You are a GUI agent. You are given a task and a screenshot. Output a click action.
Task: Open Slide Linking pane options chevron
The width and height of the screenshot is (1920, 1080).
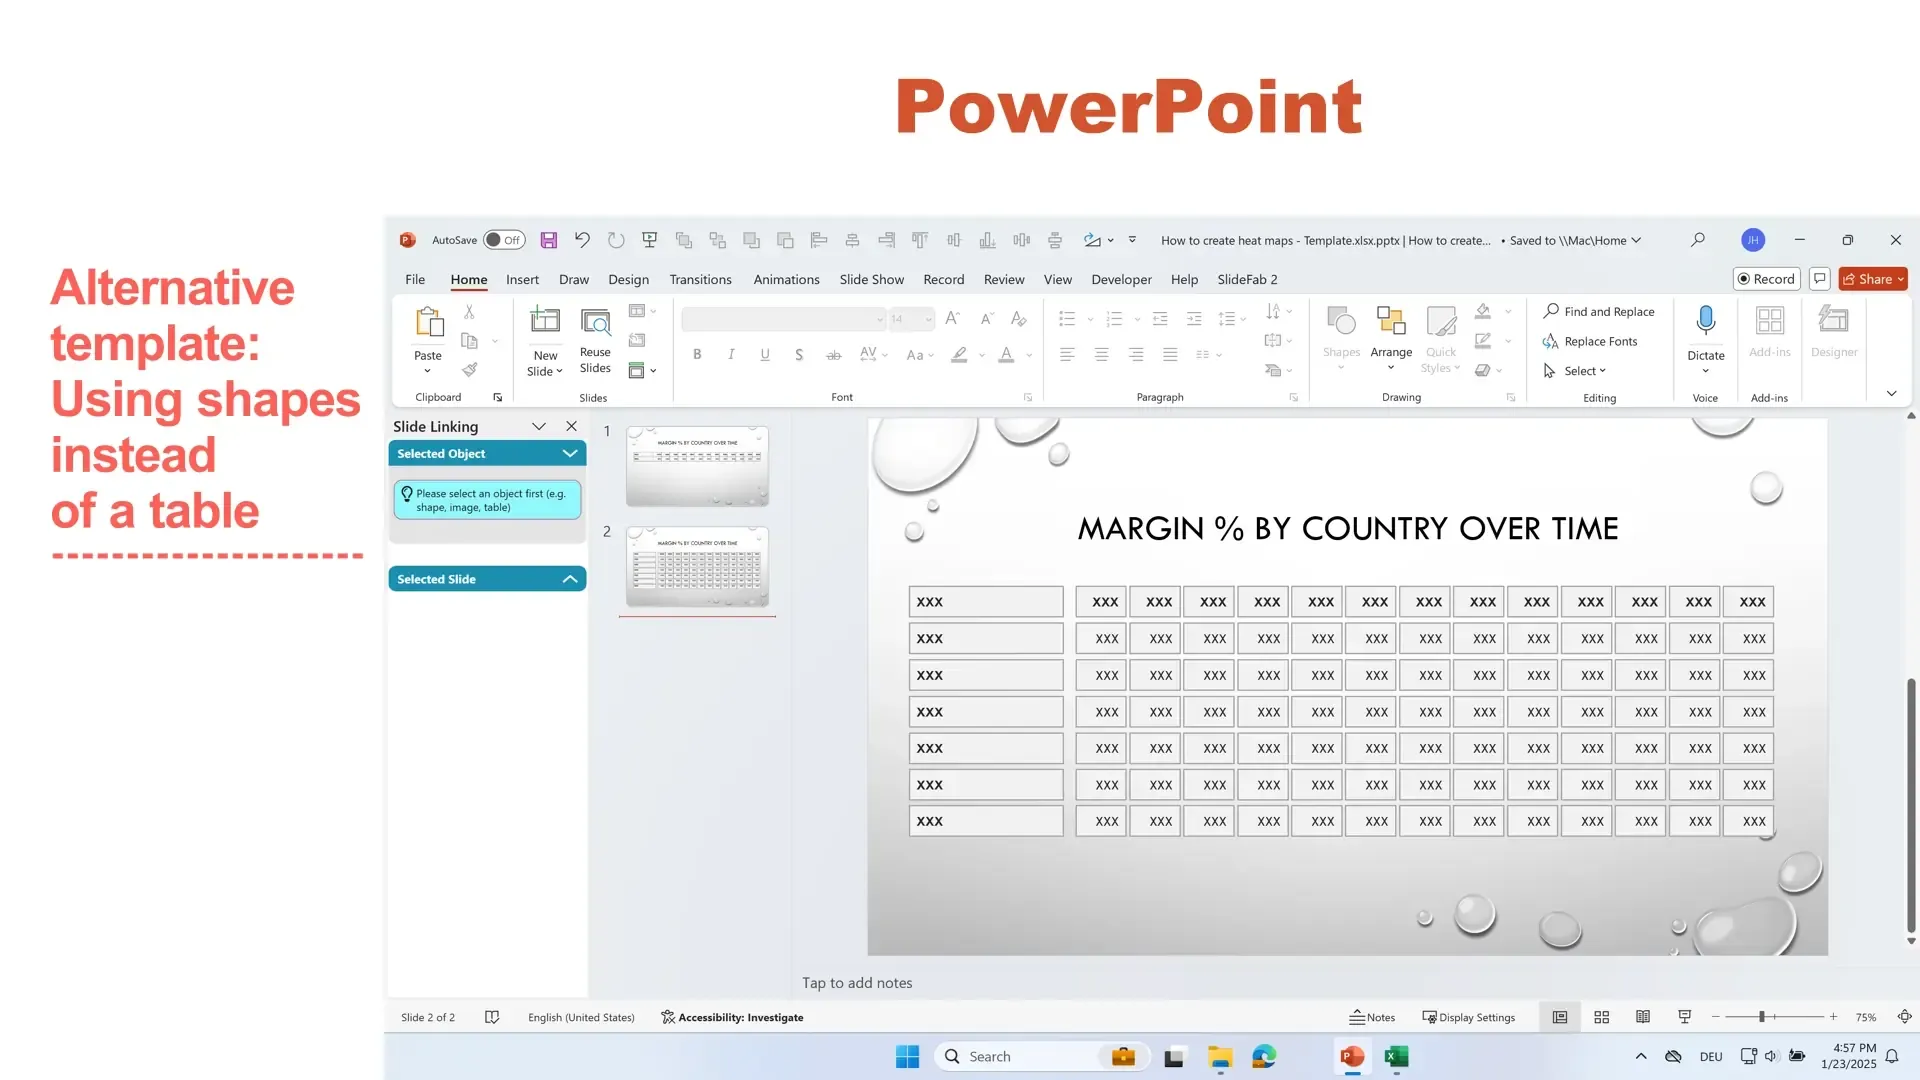pos(539,426)
